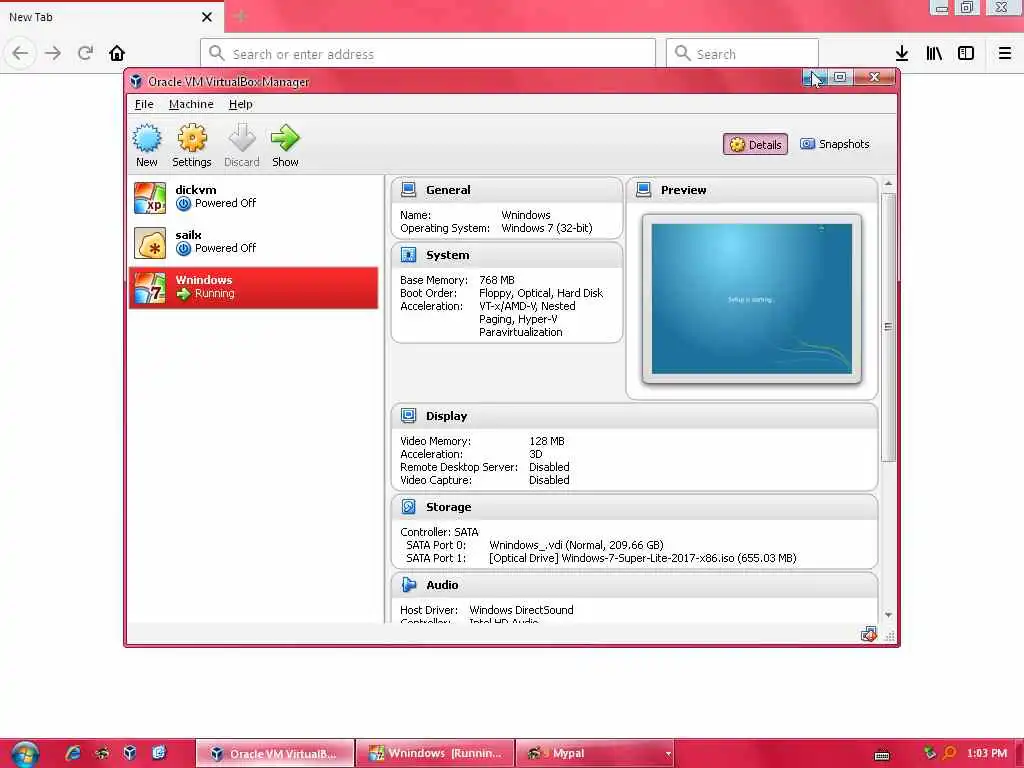
Task: Click the General section monitor icon
Action: [409, 190]
